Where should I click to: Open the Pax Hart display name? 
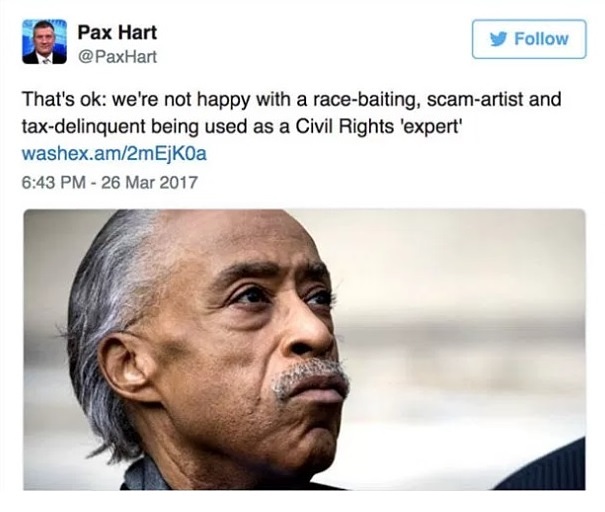tap(117, 32)
